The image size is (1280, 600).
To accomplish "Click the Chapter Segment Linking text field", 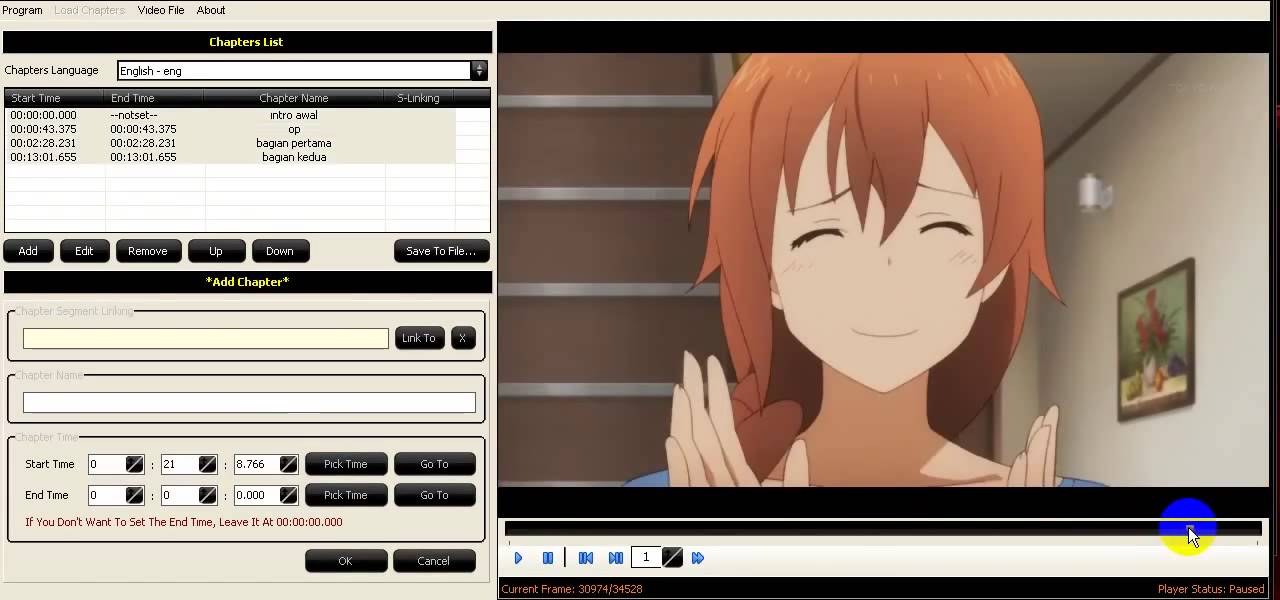I will click(206, 339).
